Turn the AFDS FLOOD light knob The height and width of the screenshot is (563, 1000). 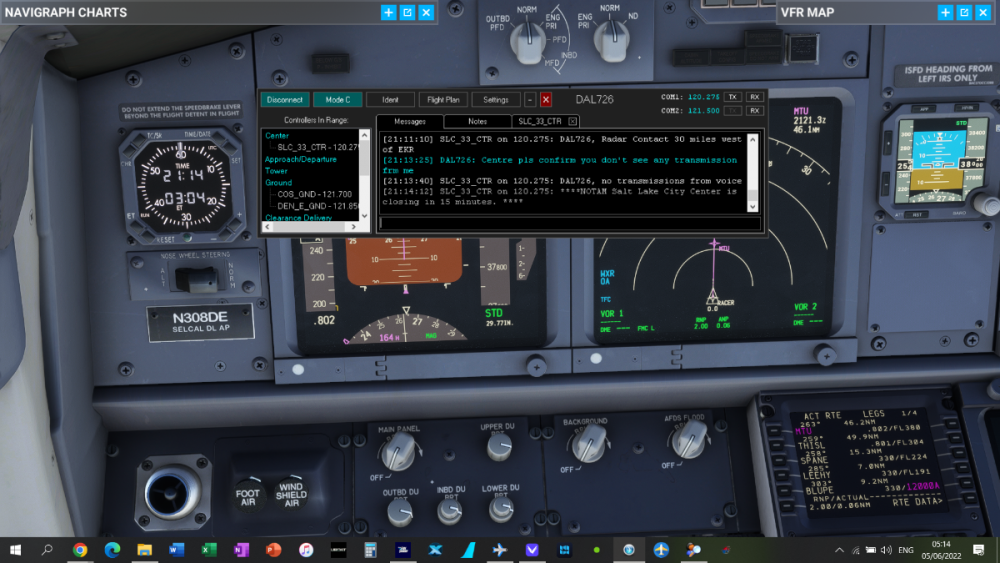pos(690,440)
